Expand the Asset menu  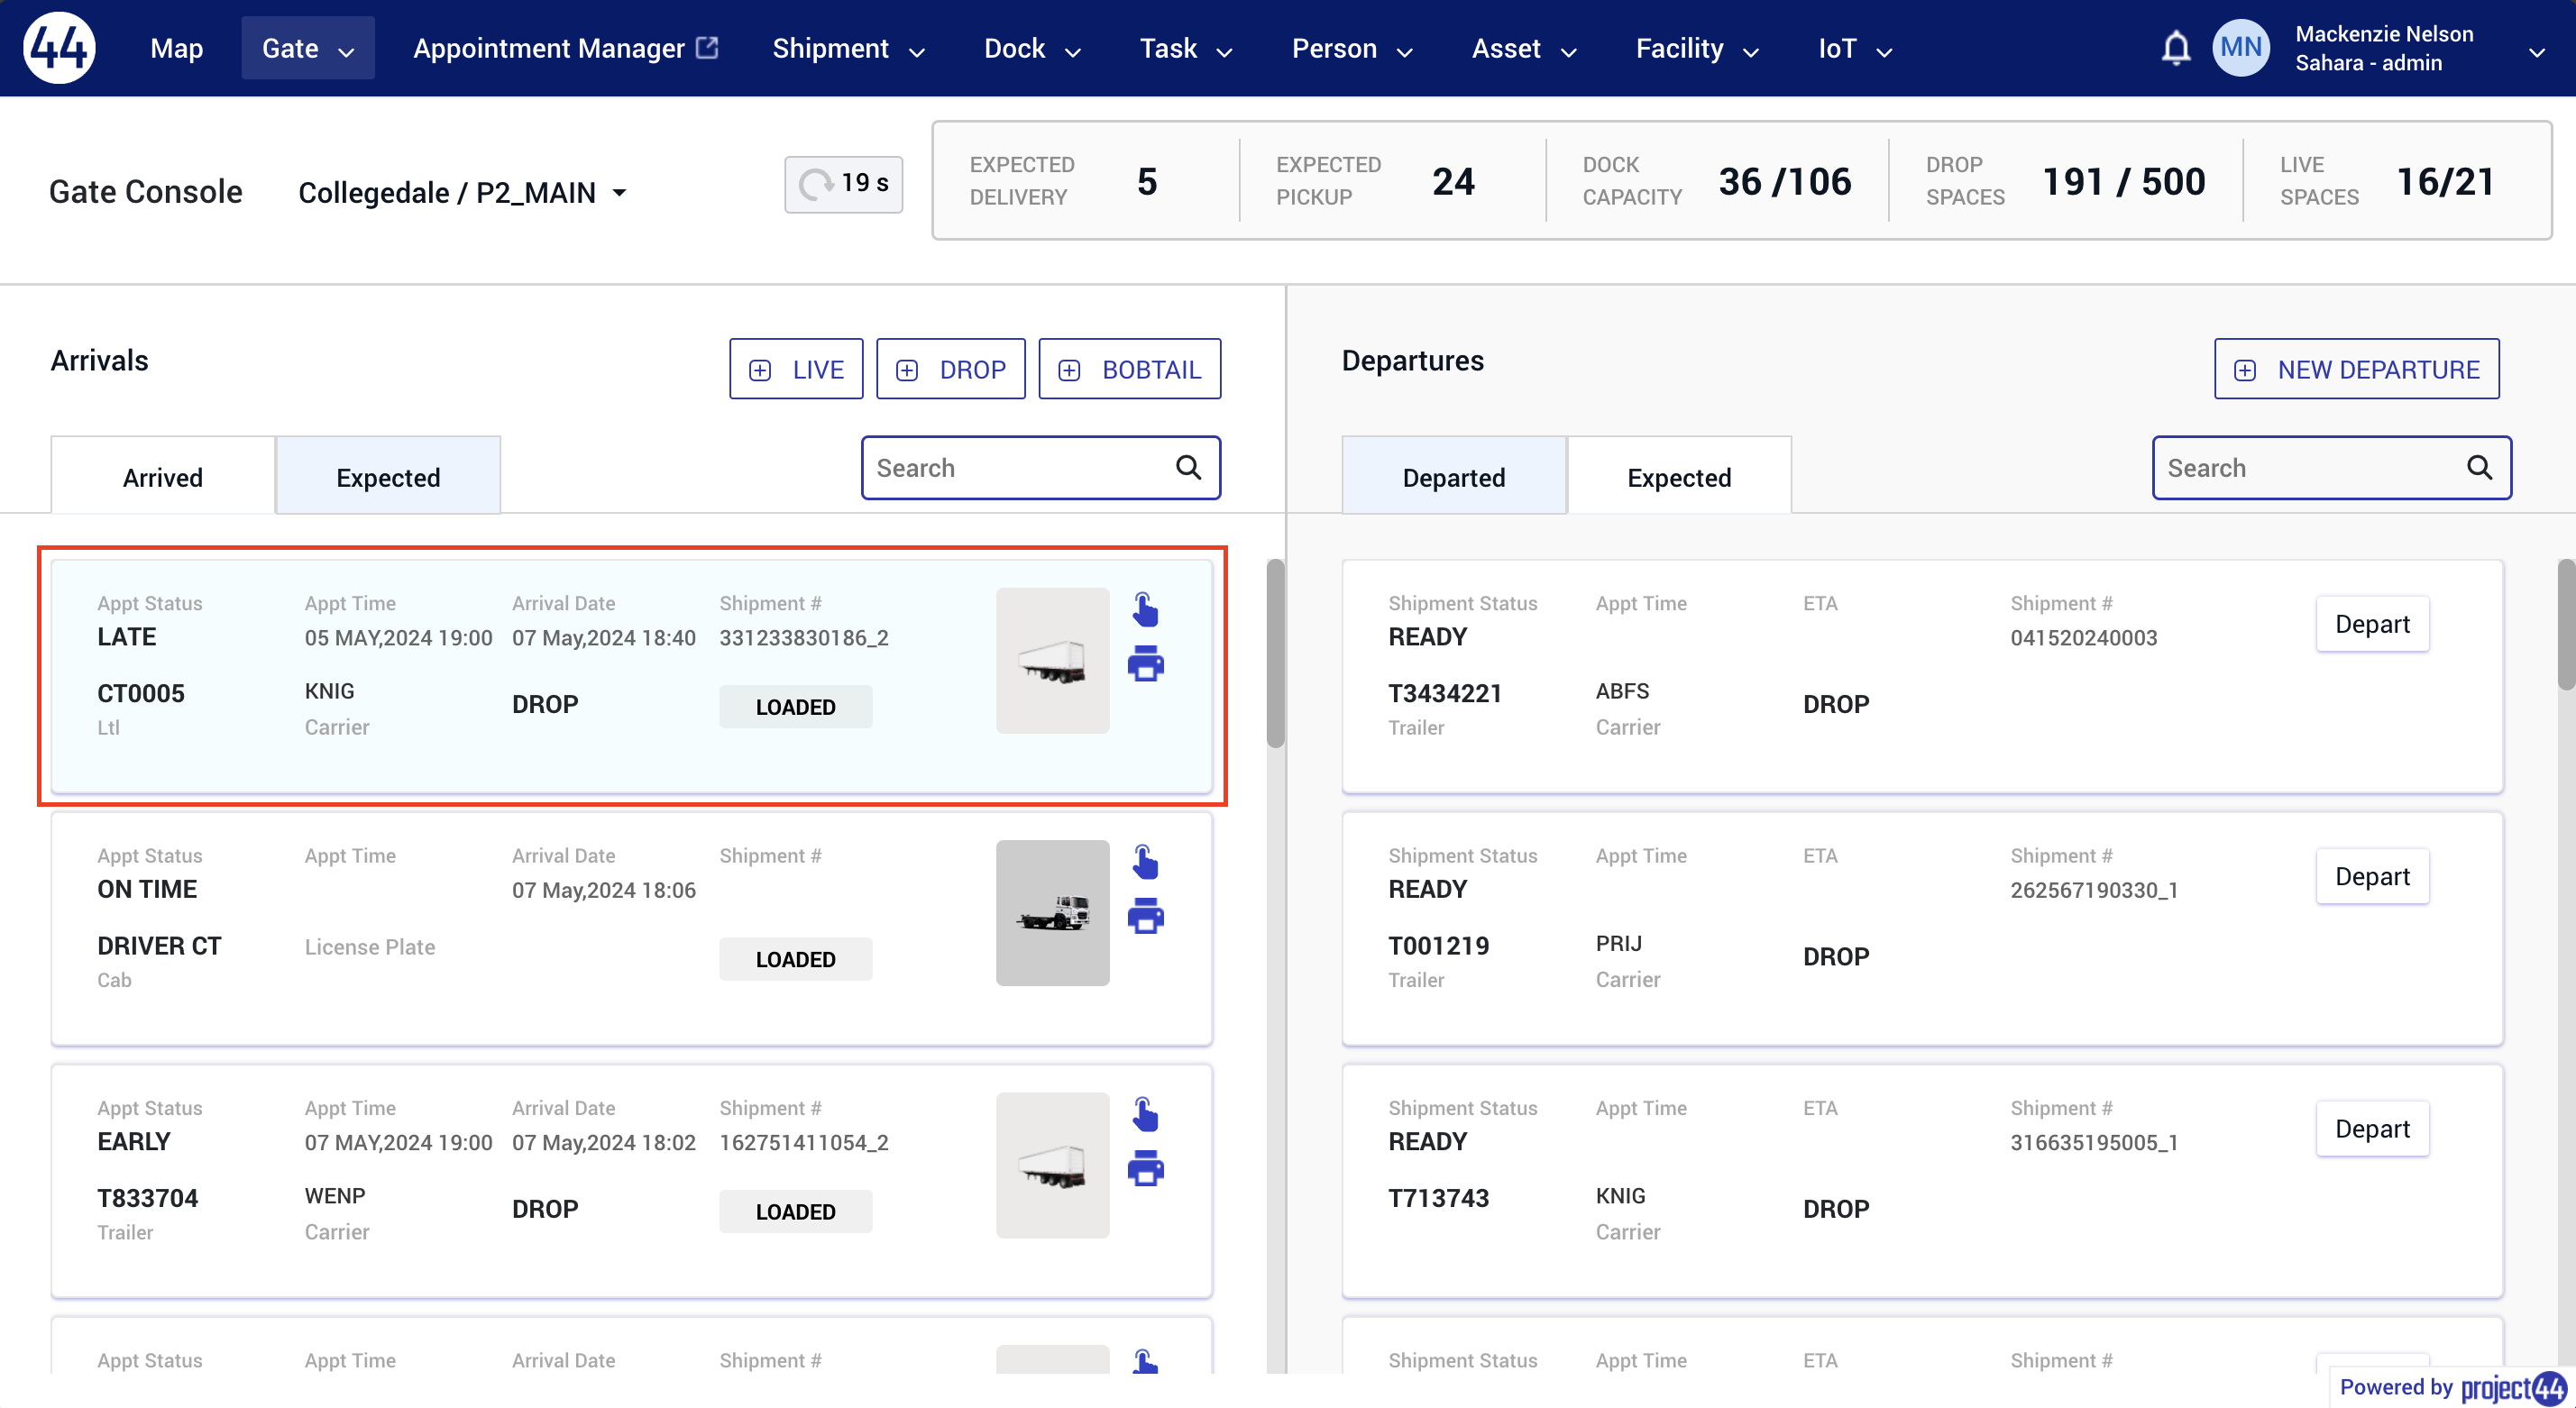[x=1523, y=48]
